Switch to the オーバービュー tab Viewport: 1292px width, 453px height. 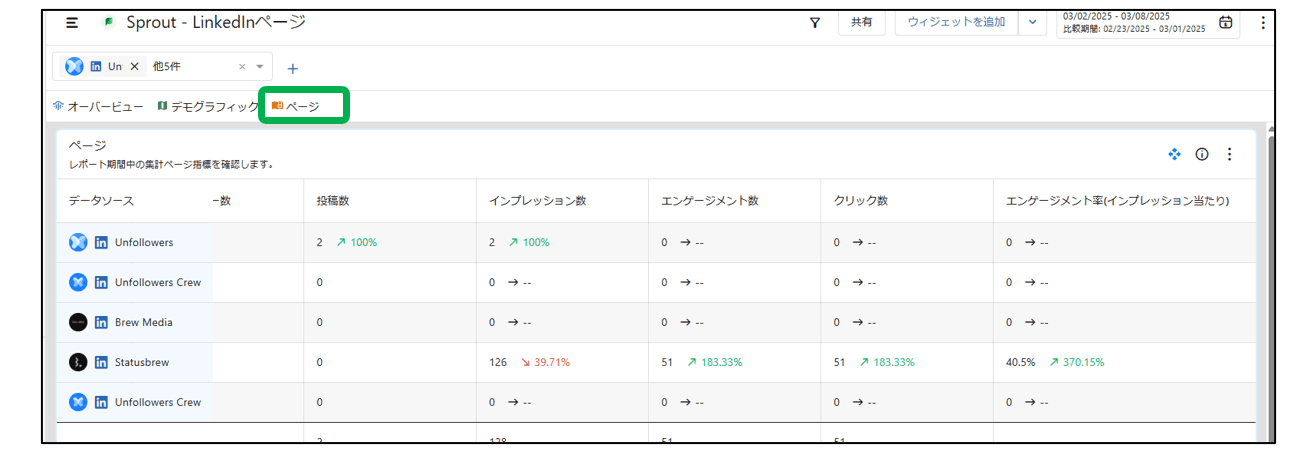98,106
